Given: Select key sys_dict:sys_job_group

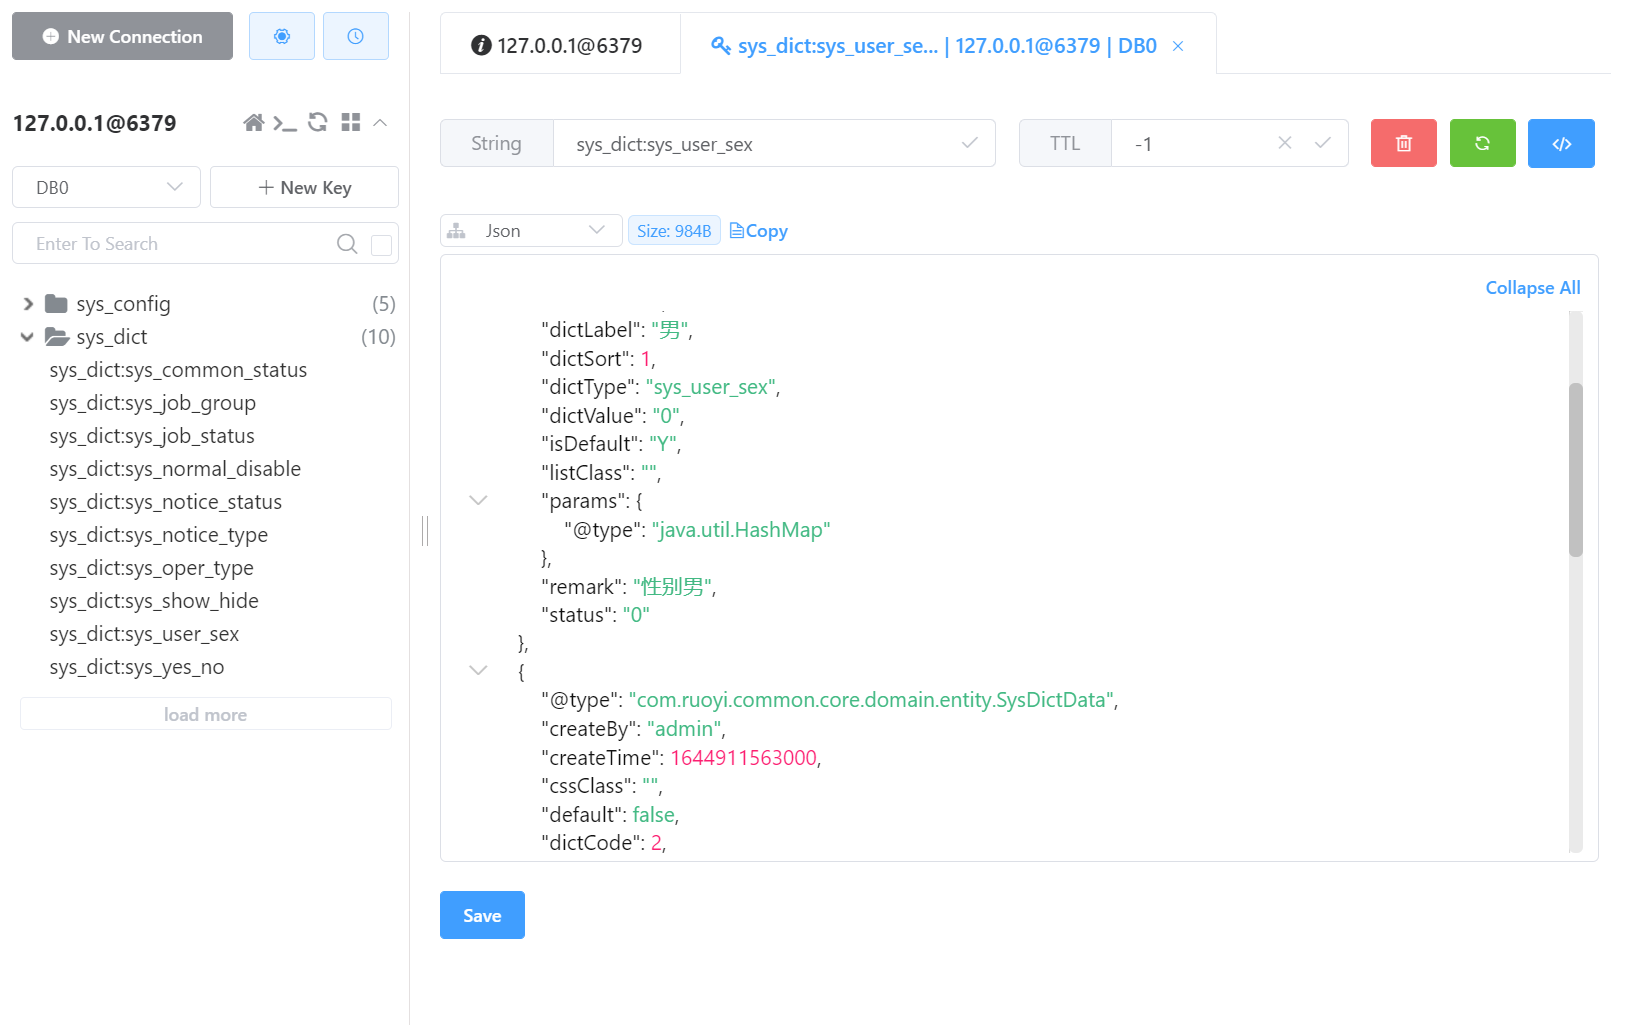Looking at the screenshot, I should tap(153, 403).
